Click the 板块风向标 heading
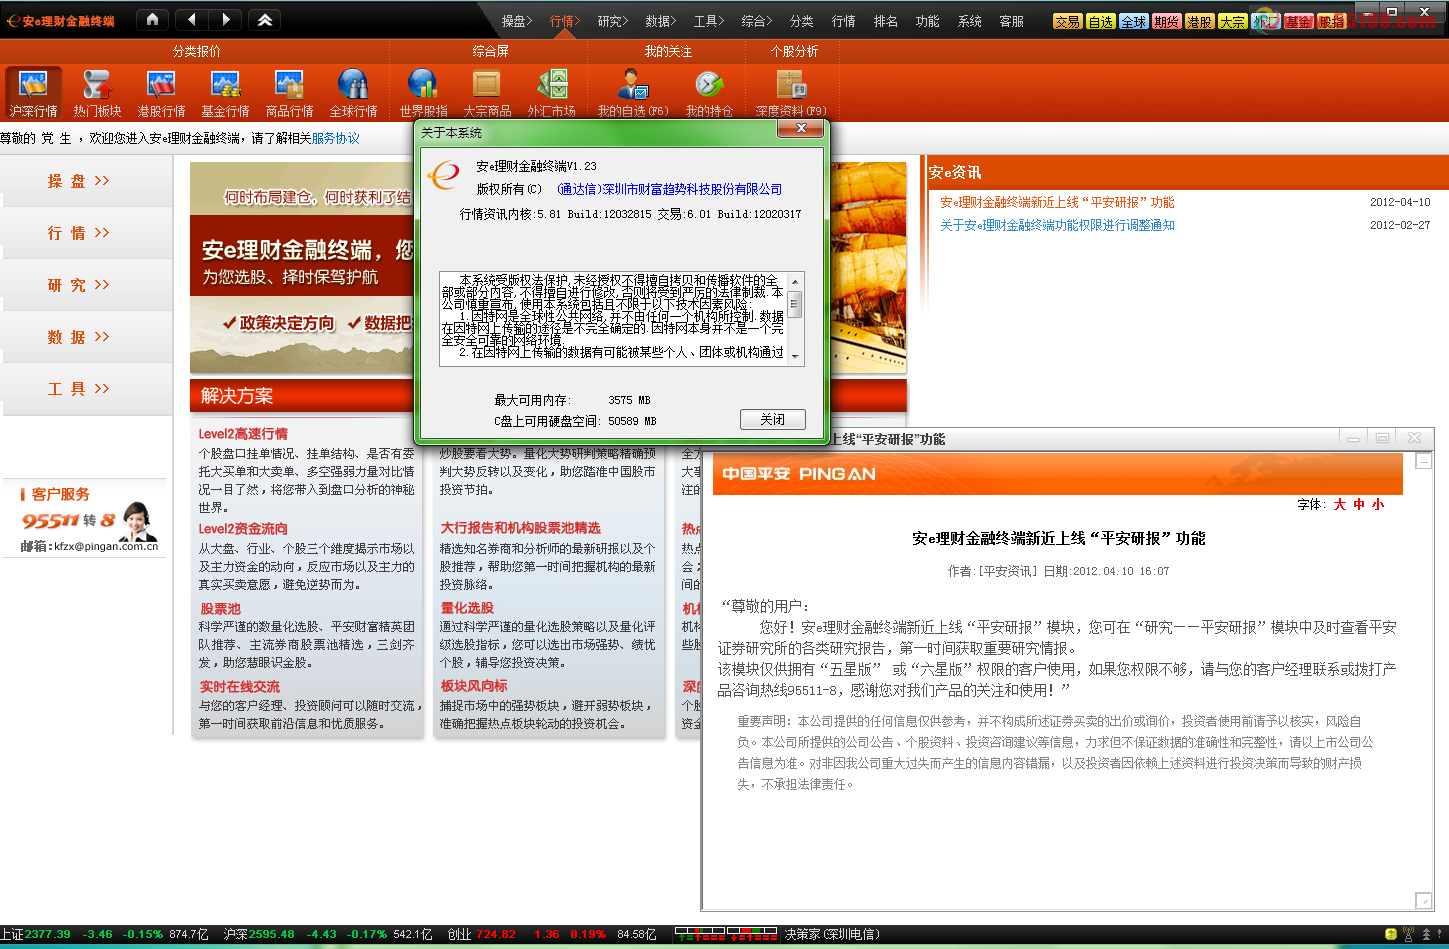The height and width of the screenshot is (949, 1449). coord(474,686)
